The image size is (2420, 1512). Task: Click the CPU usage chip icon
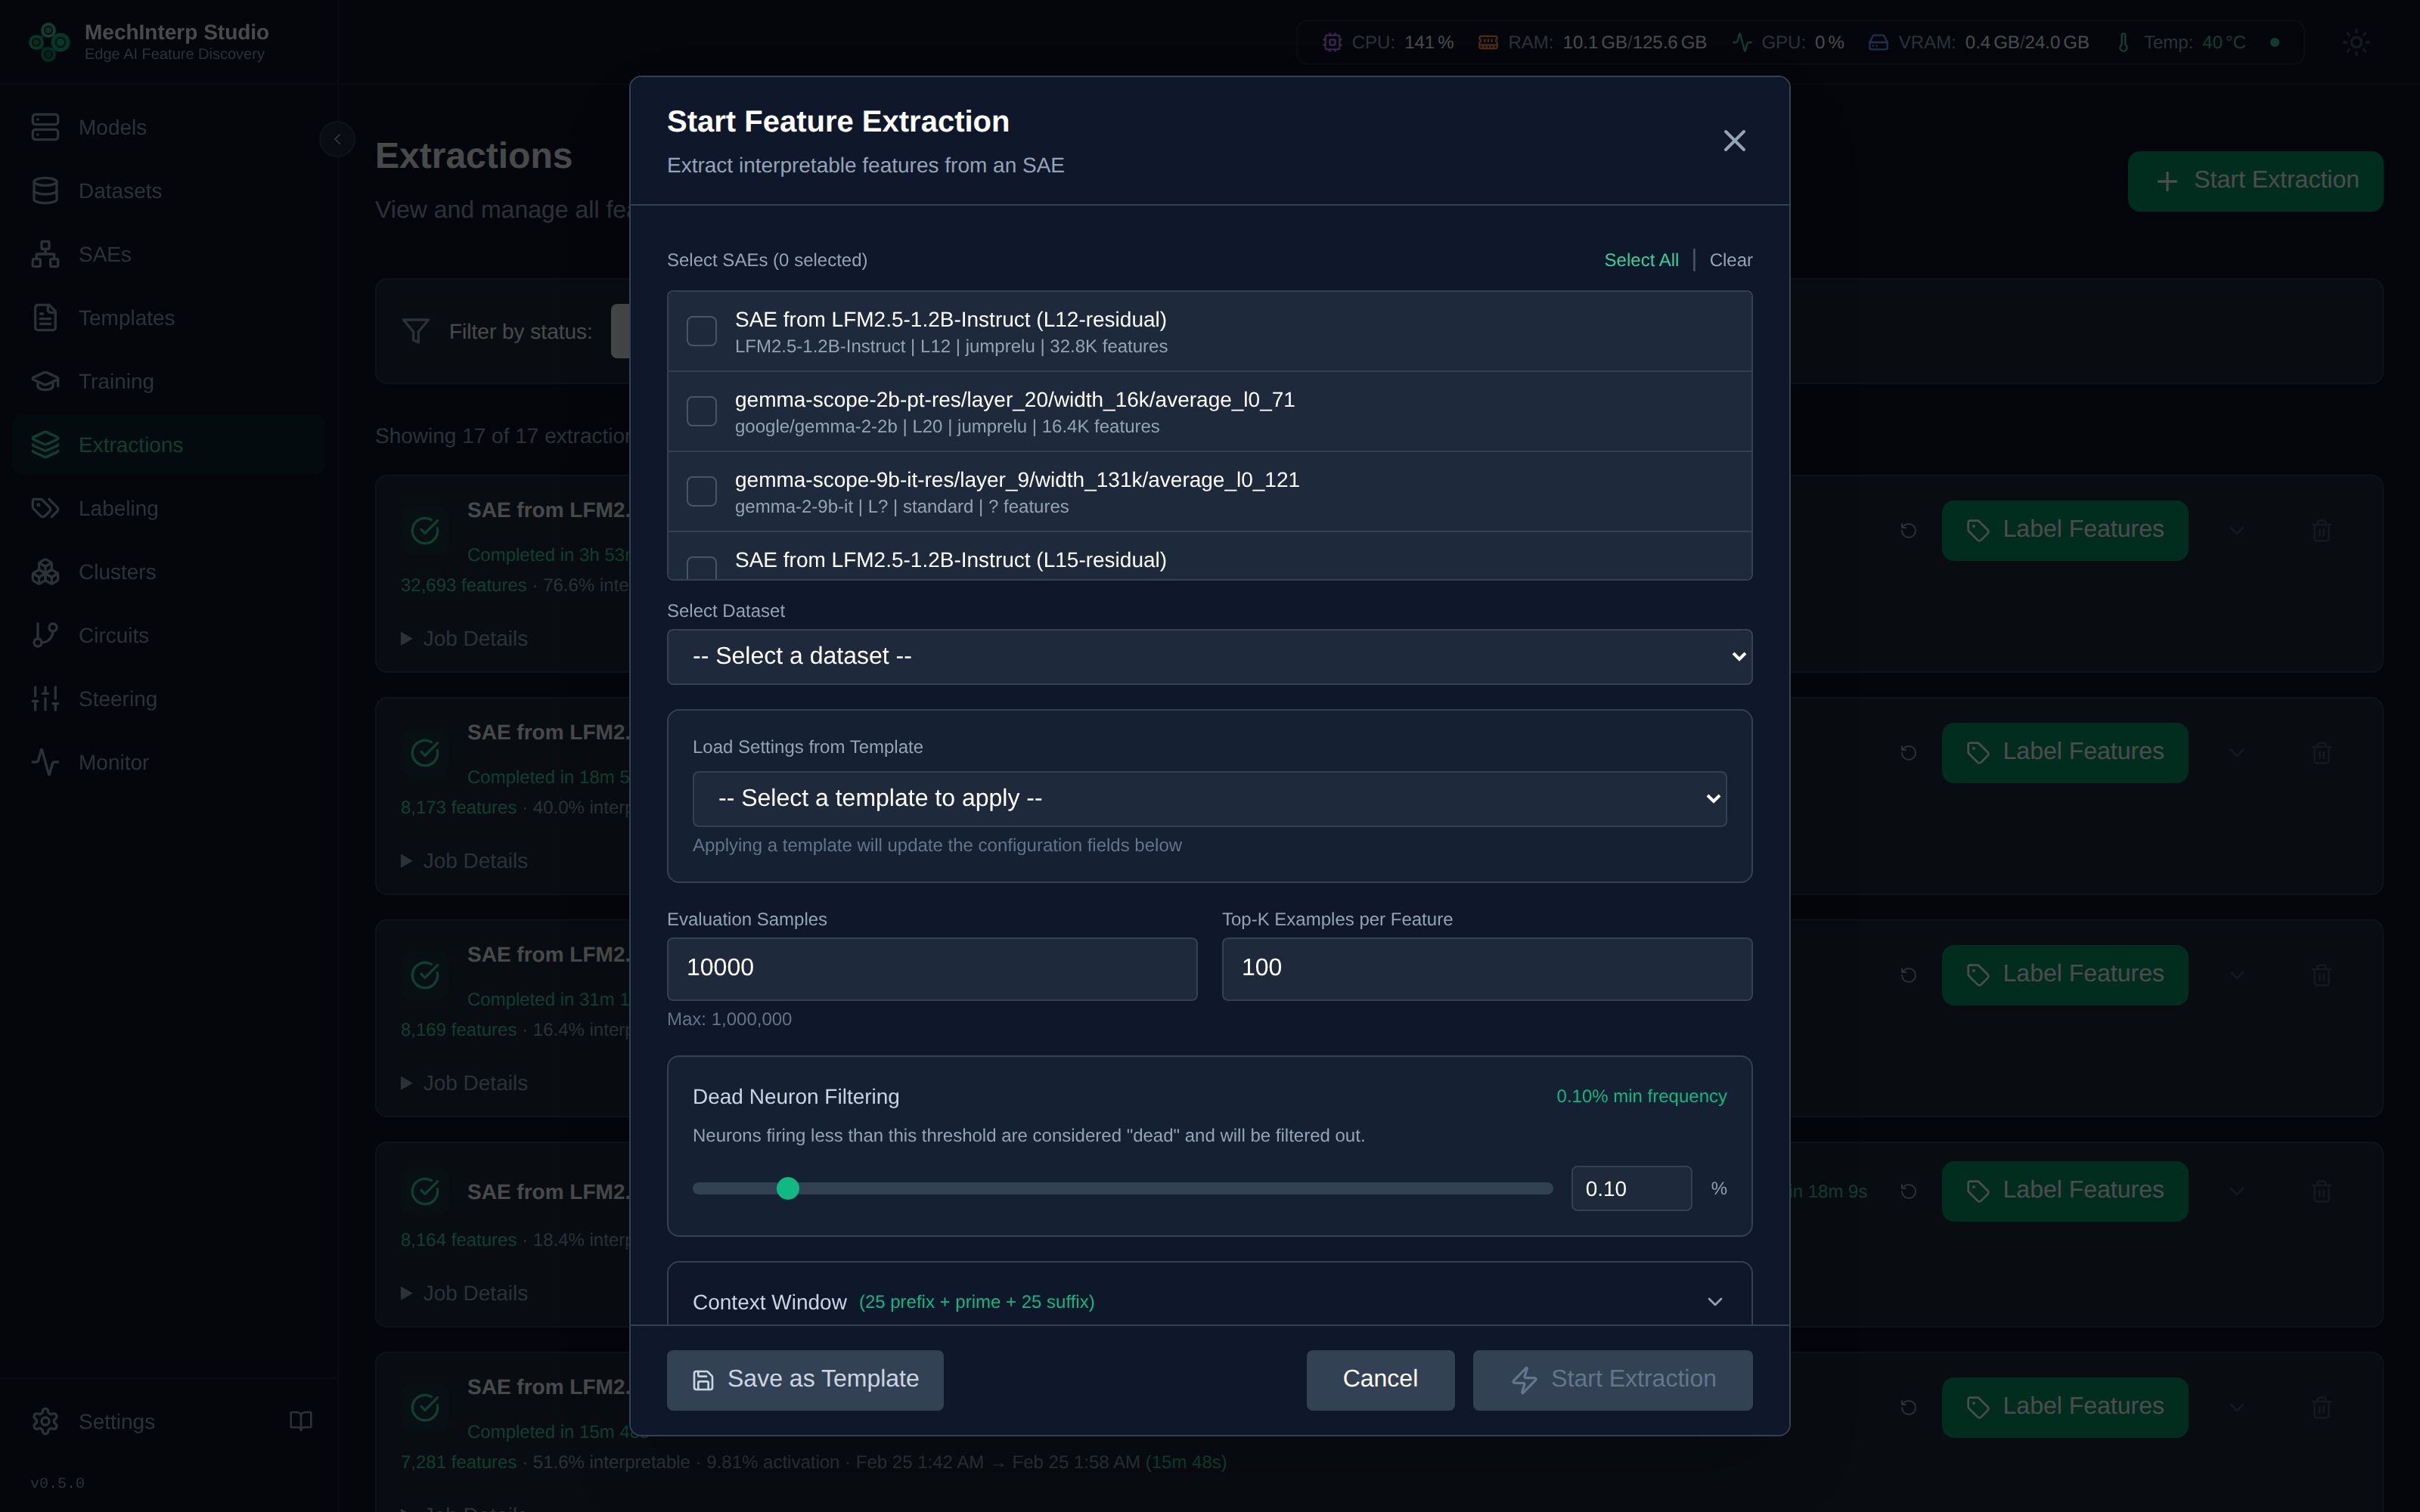click(1332, 42)
